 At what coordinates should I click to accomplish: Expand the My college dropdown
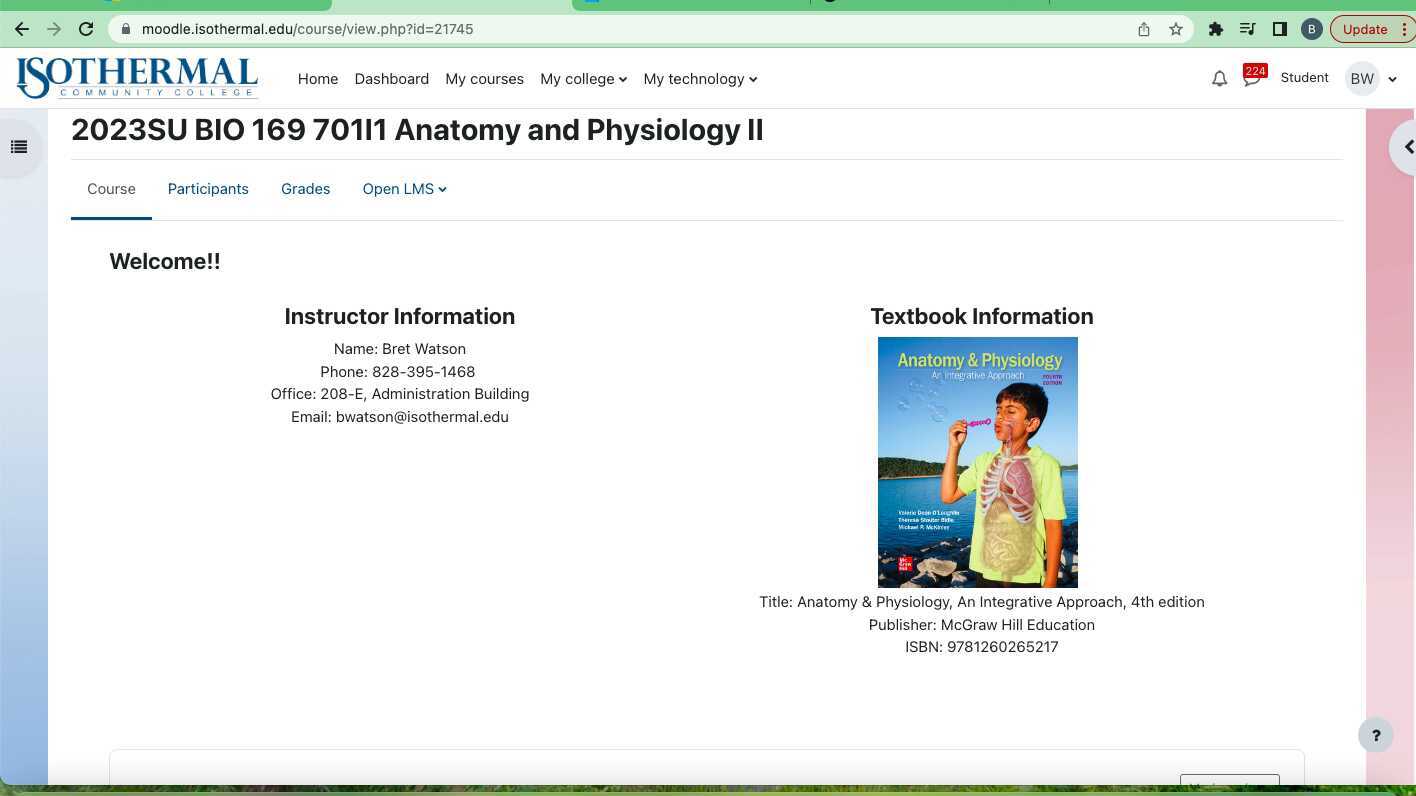tap(583, 79)
